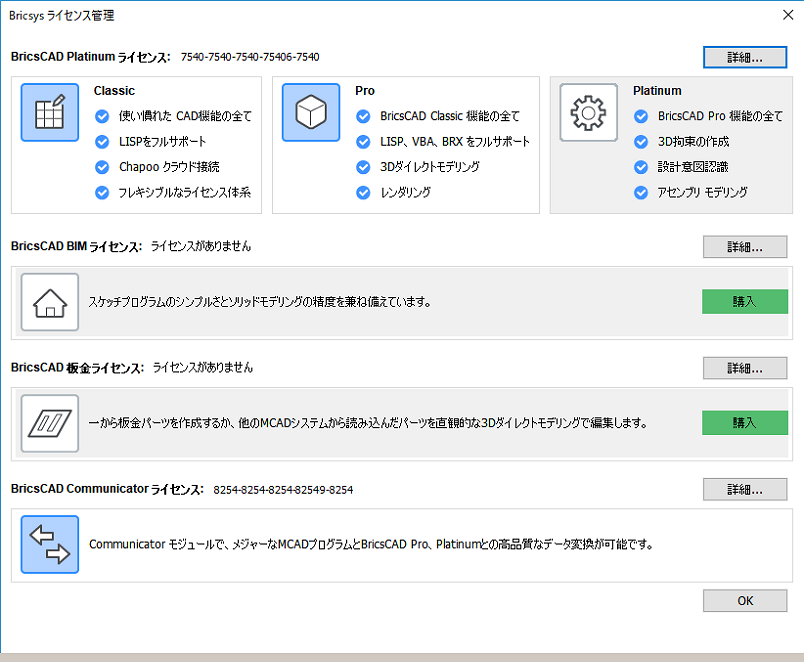Click the BIM house icon
804x662 pixels.
[x=50, y=302]
